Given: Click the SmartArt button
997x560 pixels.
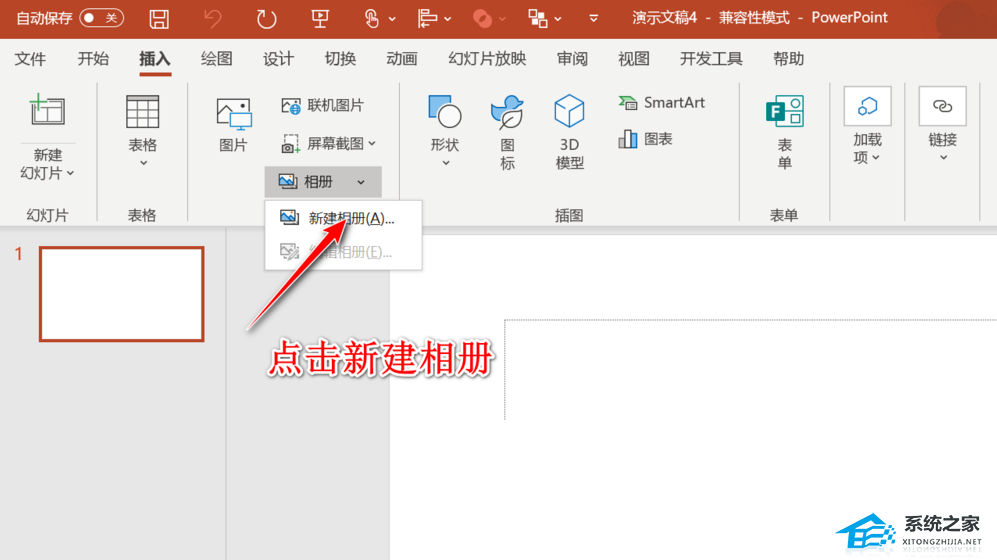Looking at the screenshot, I should click(x=661, y=102).
